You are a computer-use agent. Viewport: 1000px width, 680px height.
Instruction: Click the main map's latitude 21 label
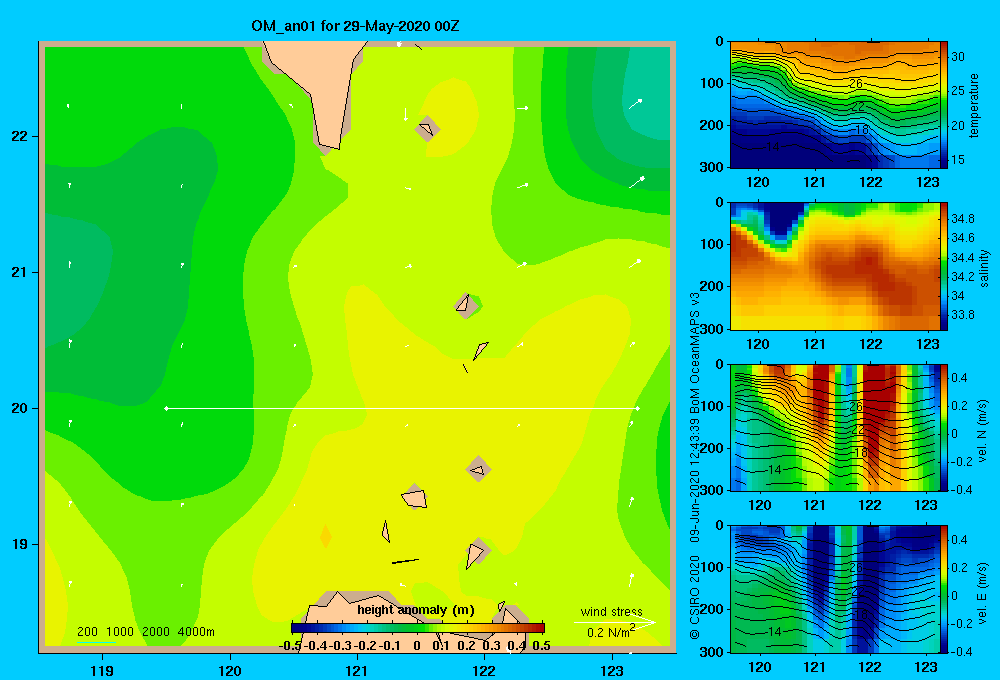point(20,272)
